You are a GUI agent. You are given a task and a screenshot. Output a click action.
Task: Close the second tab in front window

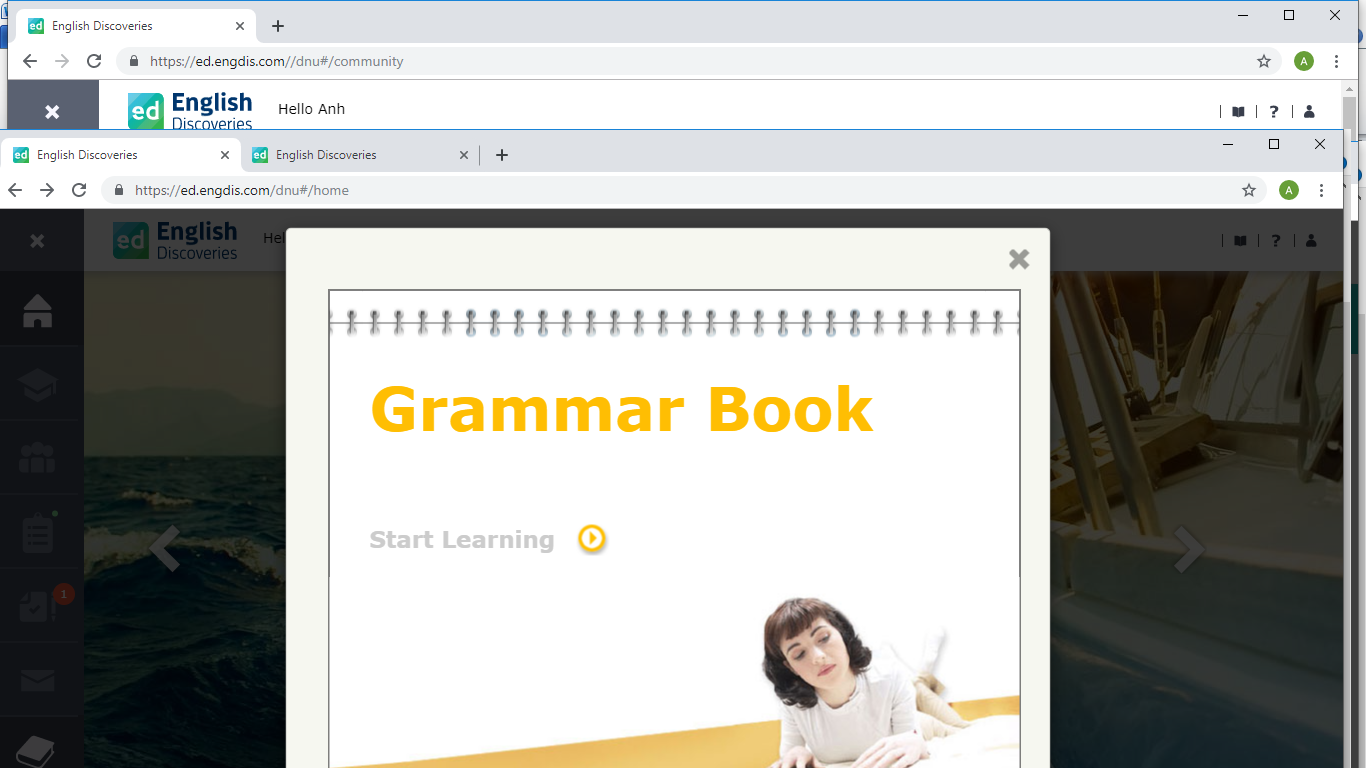[x=464, y=155]
